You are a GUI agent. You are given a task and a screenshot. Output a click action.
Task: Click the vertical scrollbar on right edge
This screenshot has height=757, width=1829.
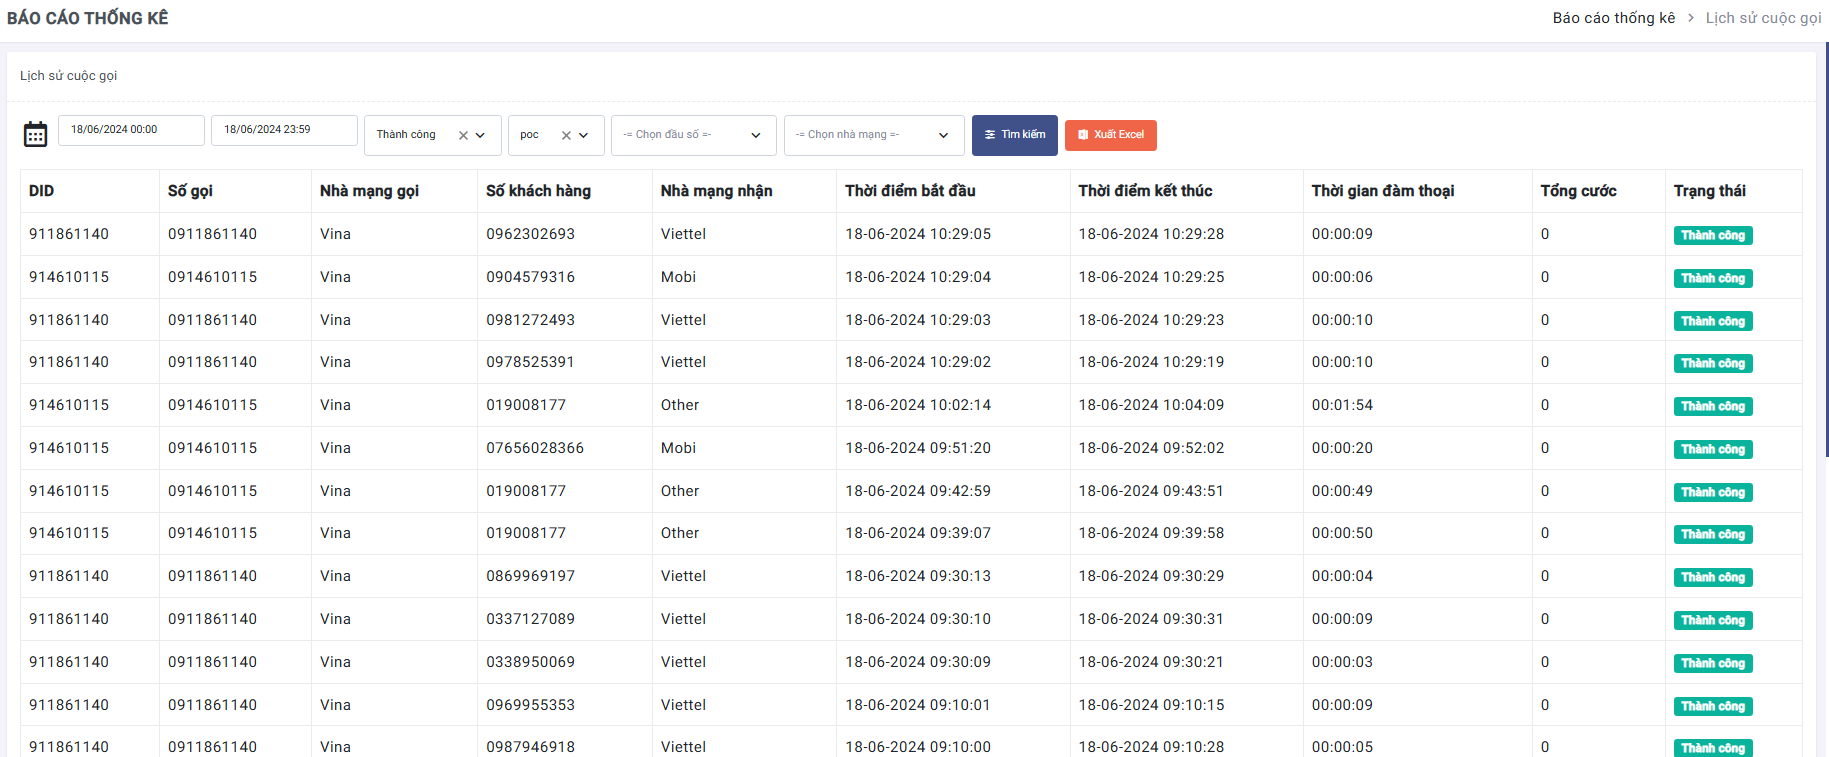pyautogui.click(x=1826, y=250)
